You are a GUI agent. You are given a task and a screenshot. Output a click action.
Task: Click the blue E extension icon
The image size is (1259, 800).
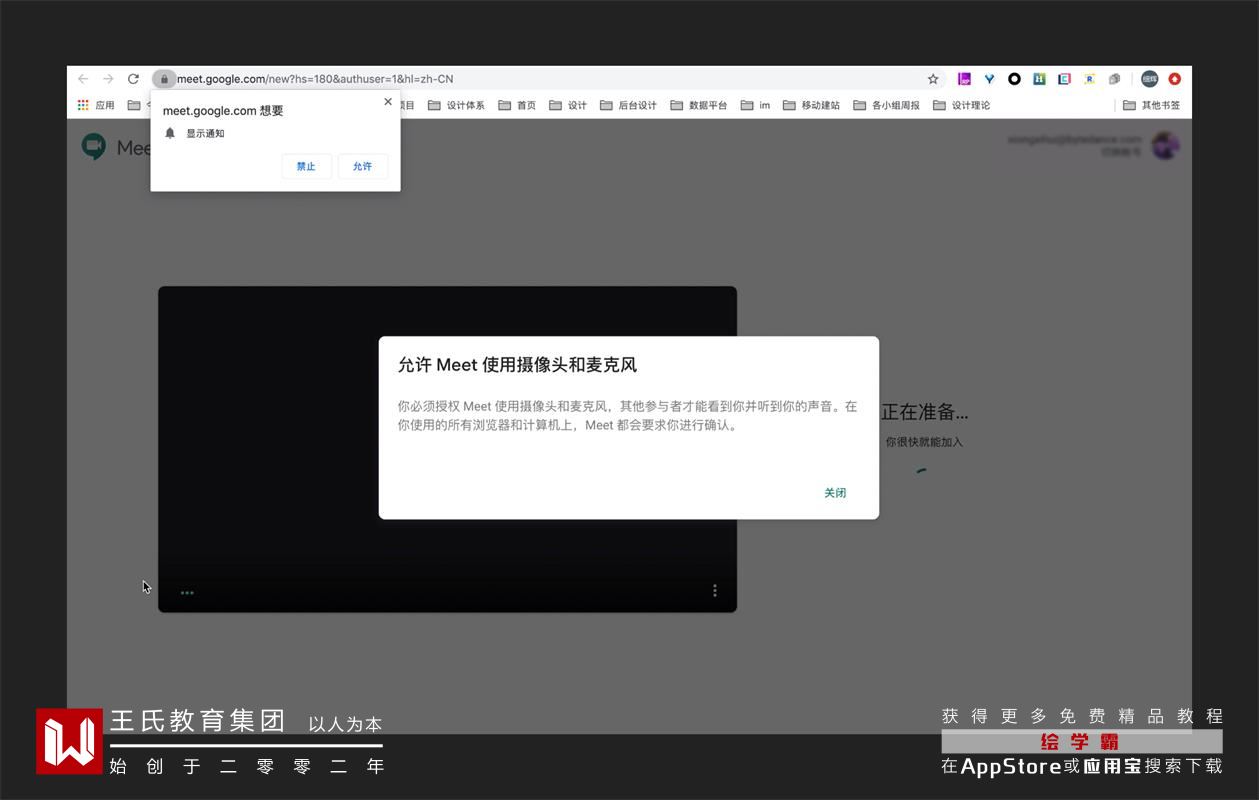[1064, 79]
